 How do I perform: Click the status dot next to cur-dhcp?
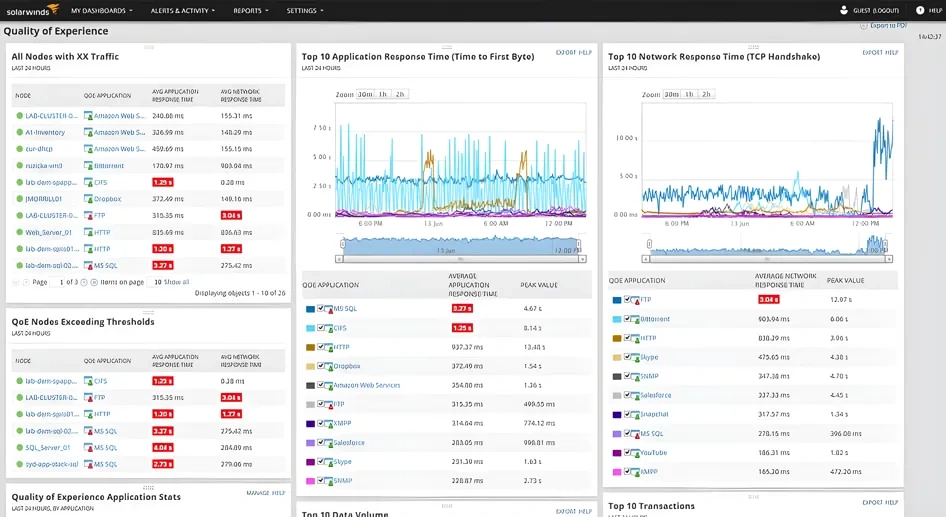point(19,148)
